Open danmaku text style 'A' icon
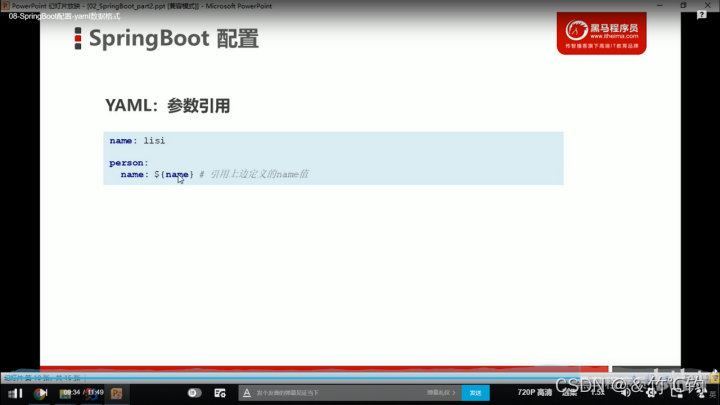 pos(247,393)
